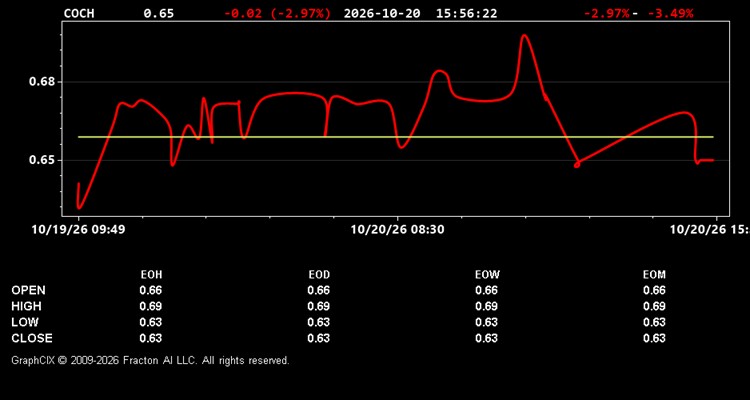Viewport: 750px width, 400px height.
Task: Click the 0.68 y-axis label
Action: 42,81
